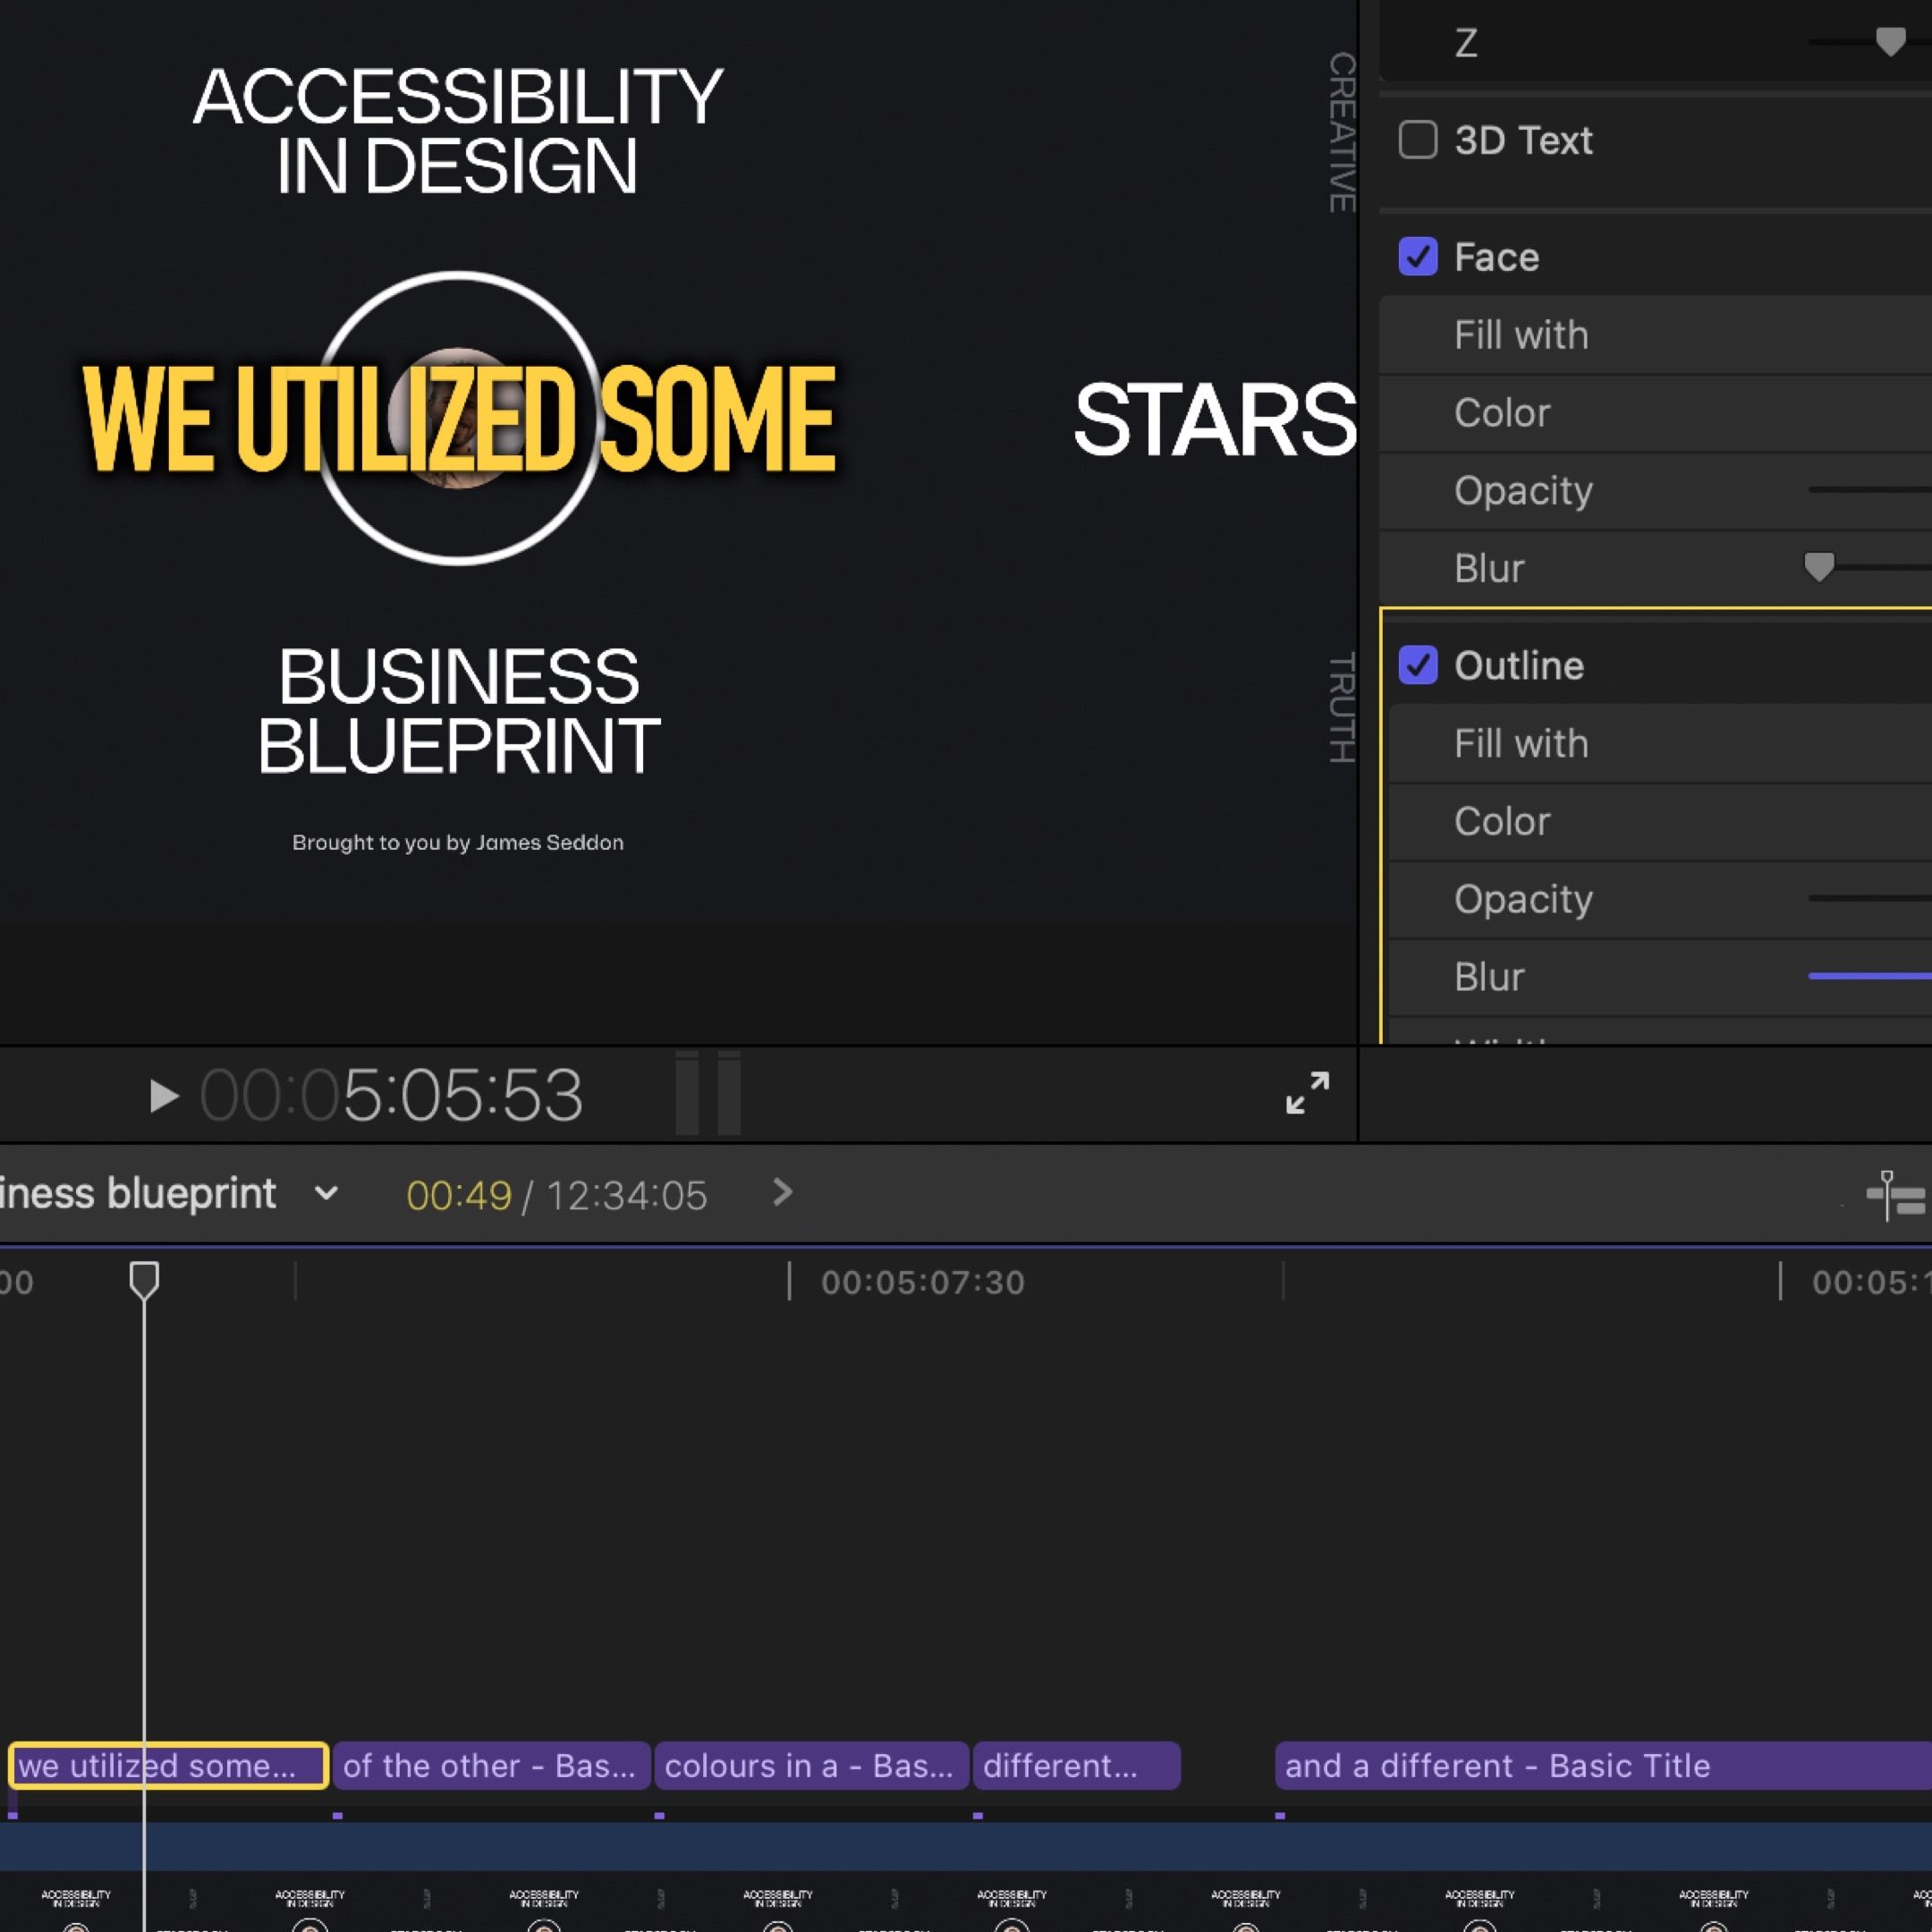Play the viewer video
This screenshot has height=1932, width=1932.
tap(163, 1096)
